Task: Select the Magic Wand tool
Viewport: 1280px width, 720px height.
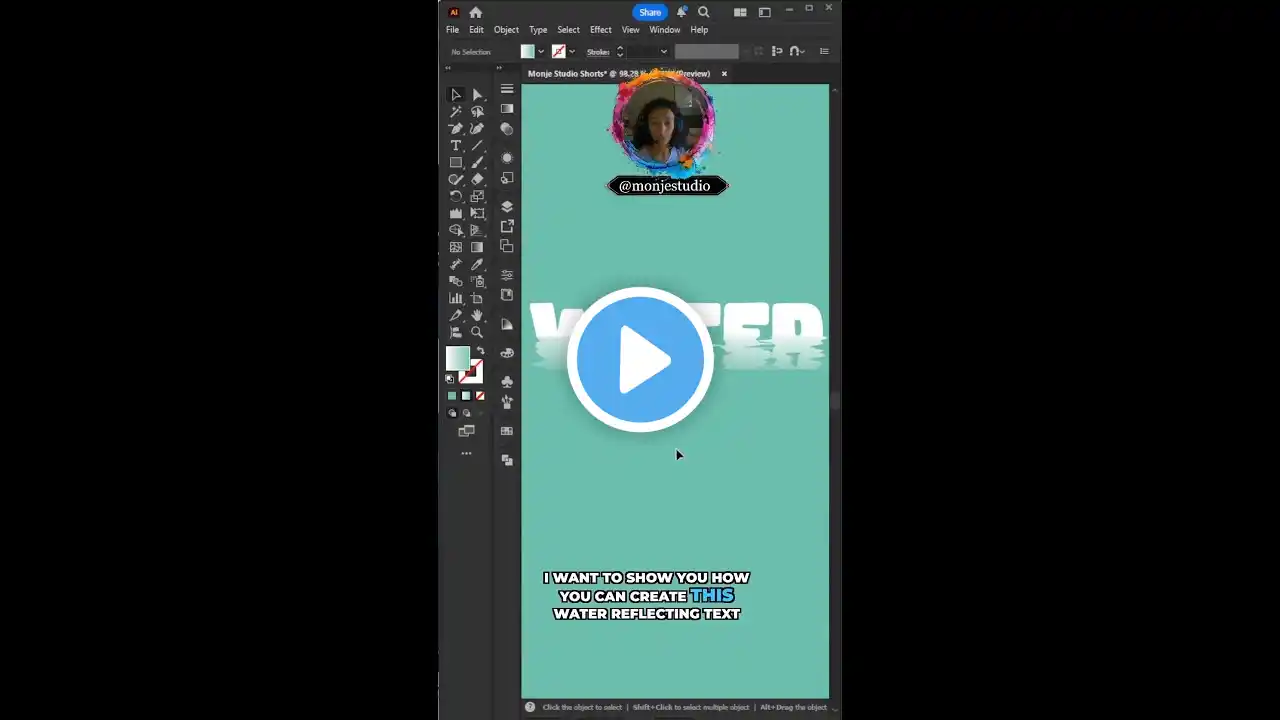Action: click(456, 112)
